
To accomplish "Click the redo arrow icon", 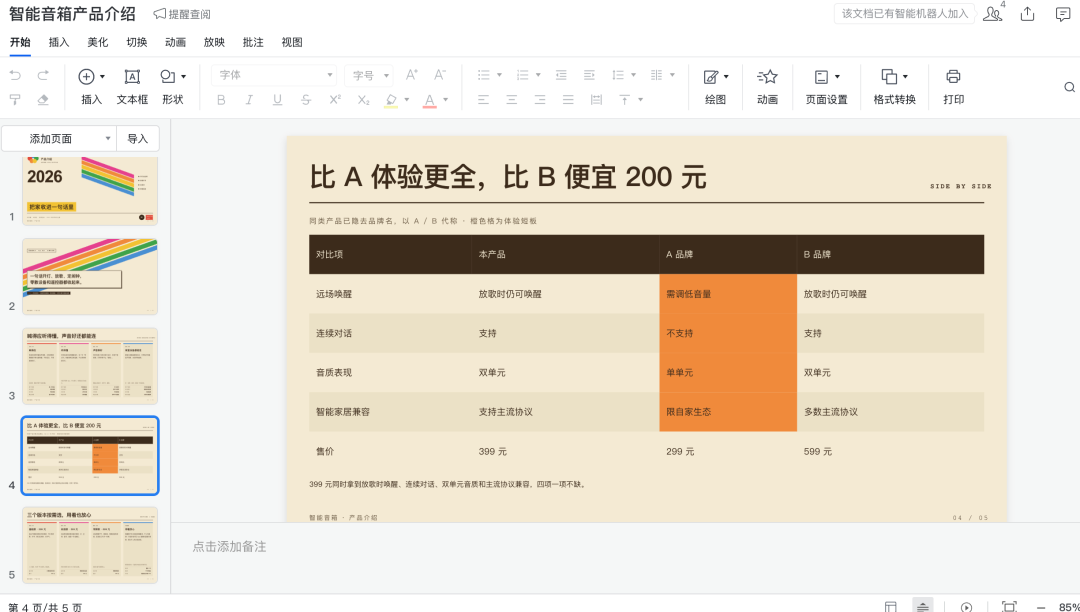I will tap(43, 75).
